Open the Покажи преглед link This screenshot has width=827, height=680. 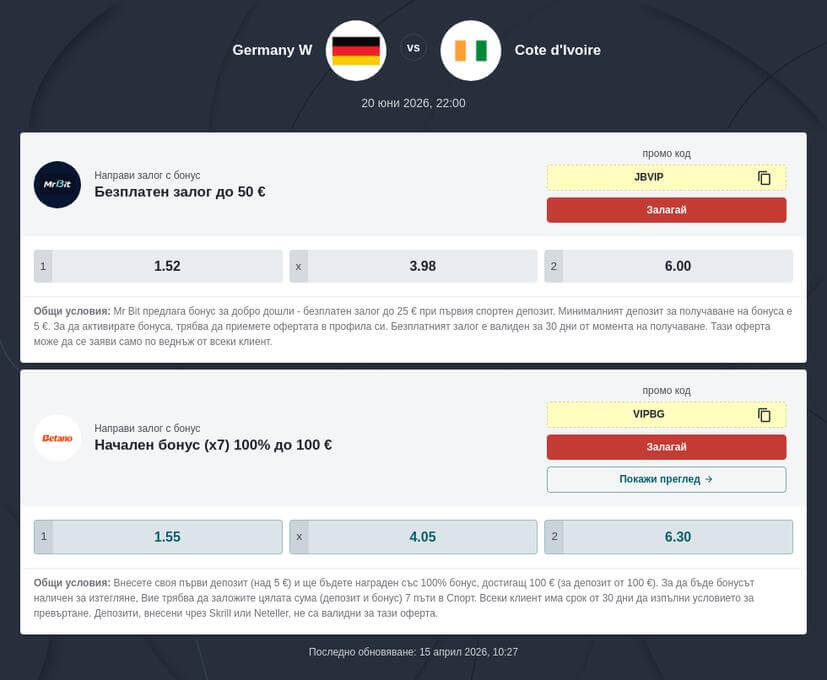(666, 479)
